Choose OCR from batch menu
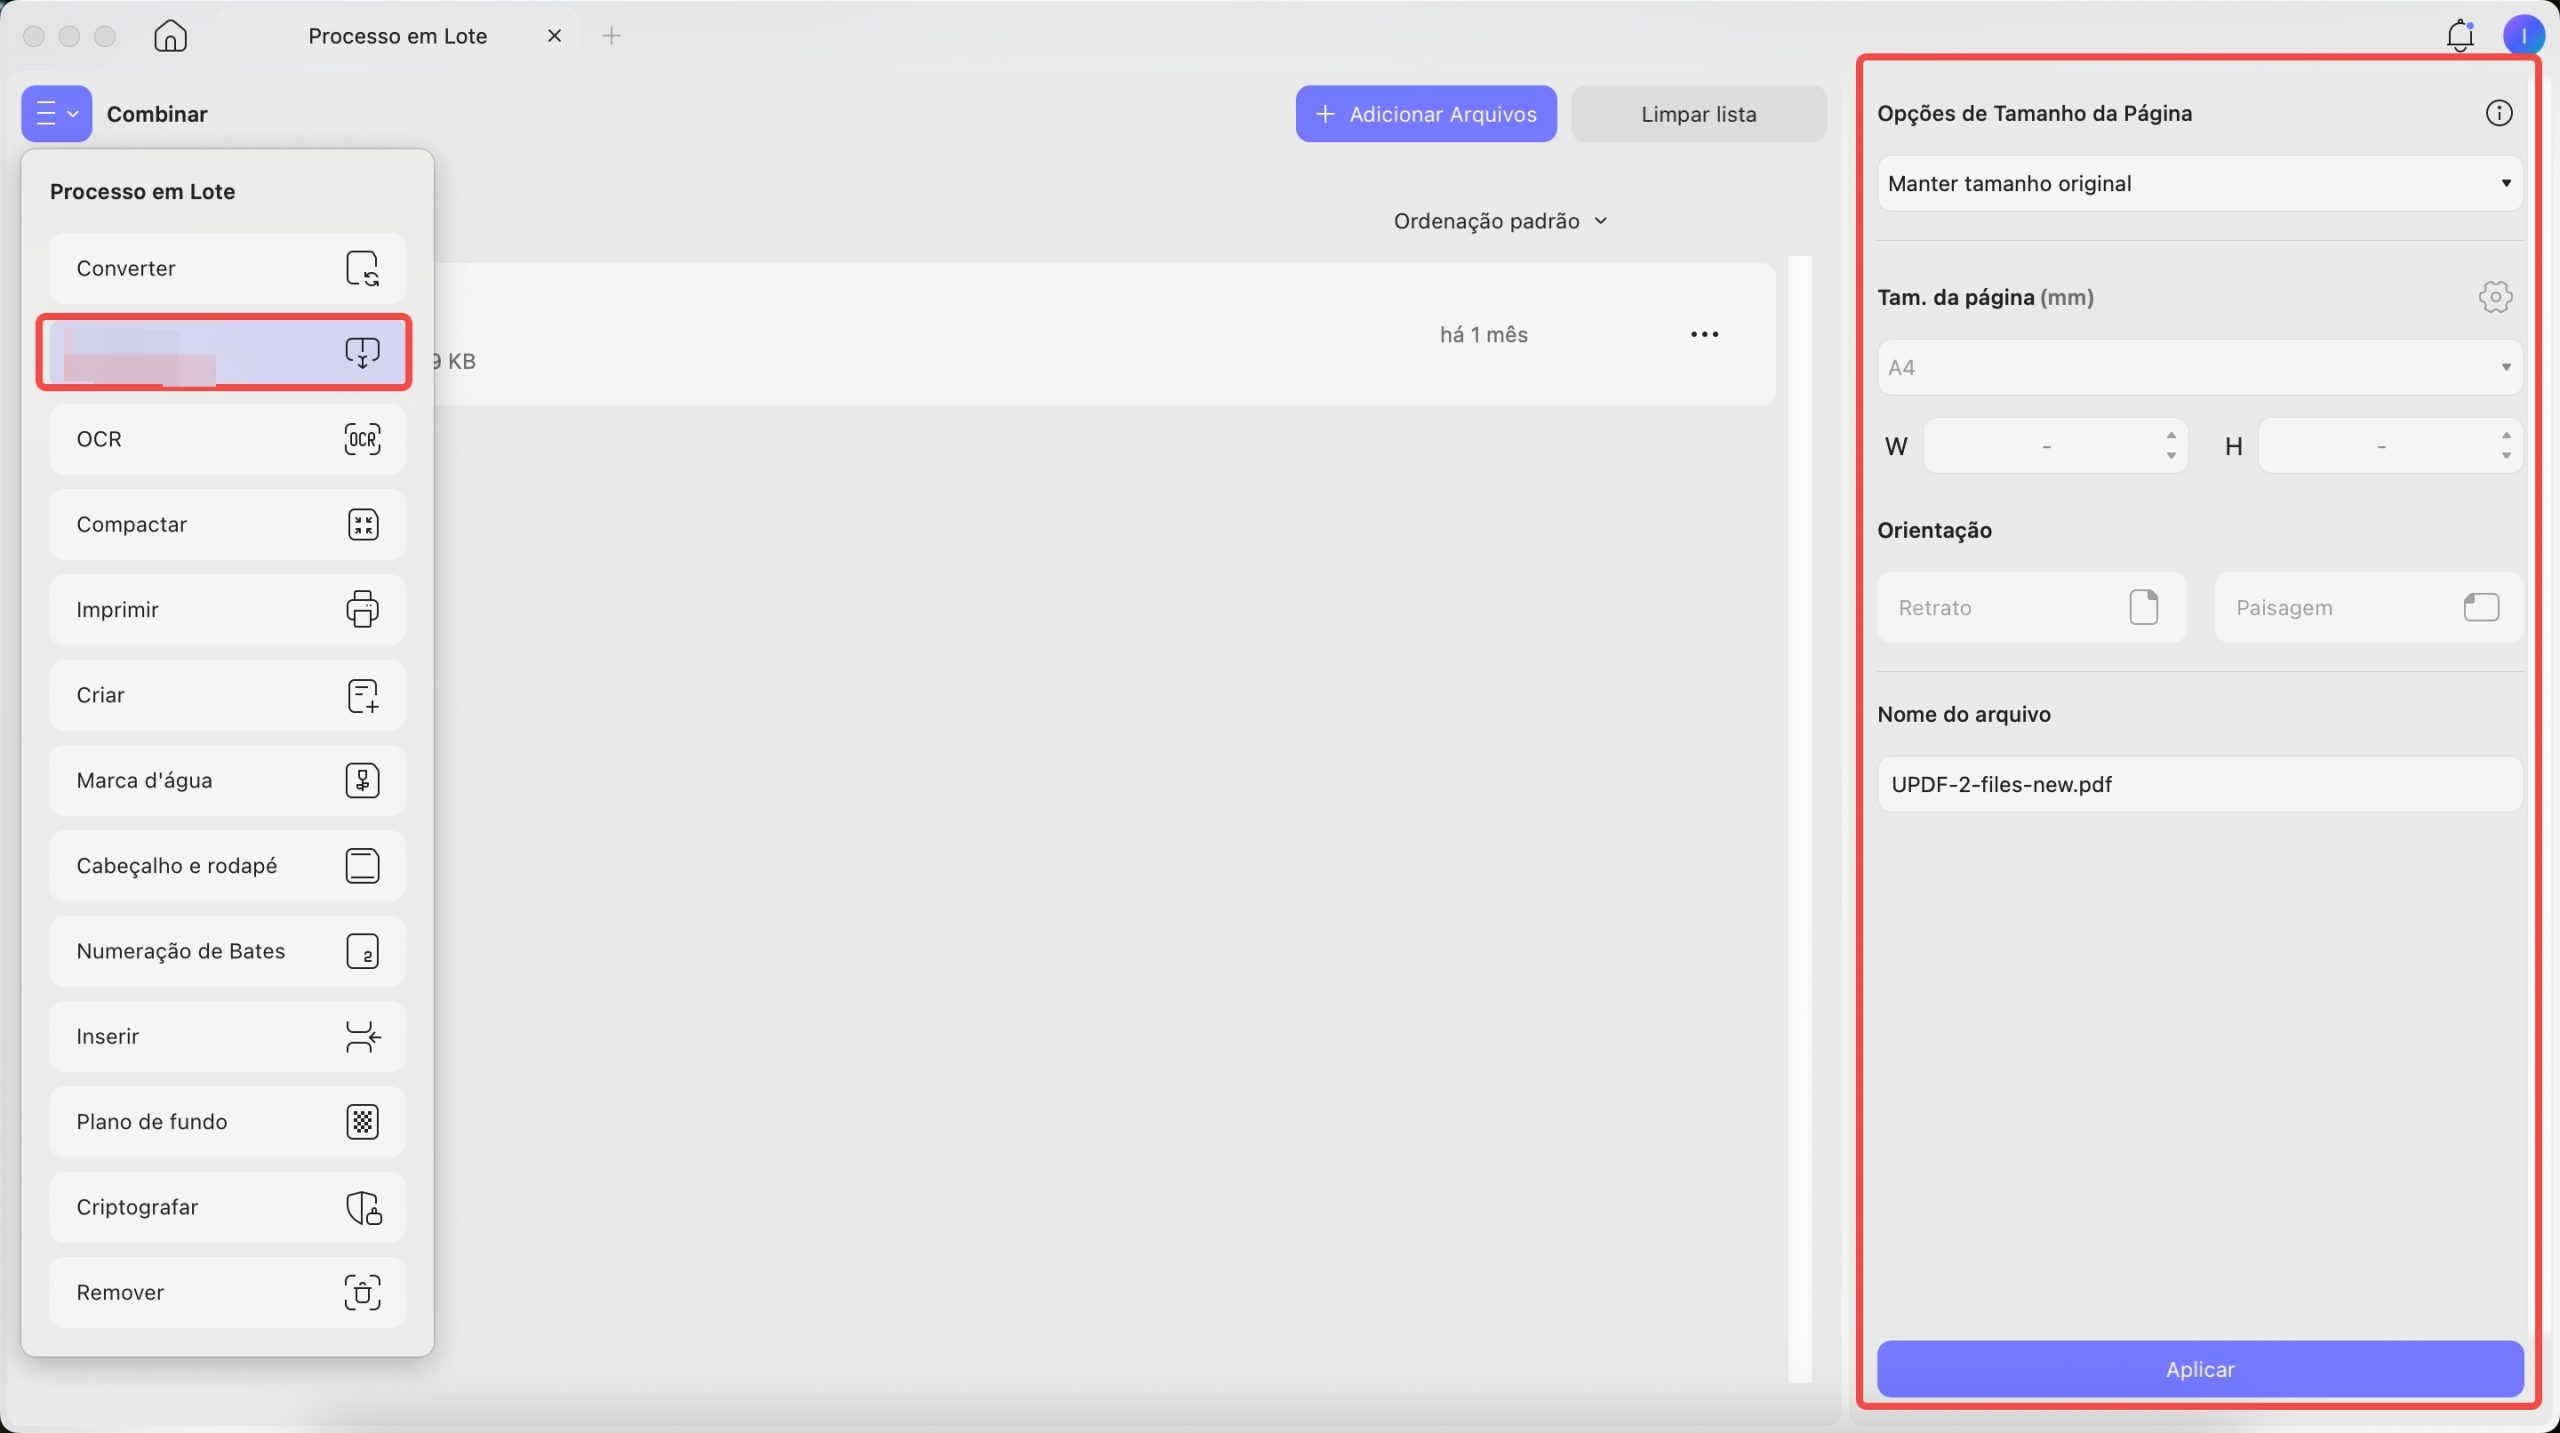 click(227, 439)
